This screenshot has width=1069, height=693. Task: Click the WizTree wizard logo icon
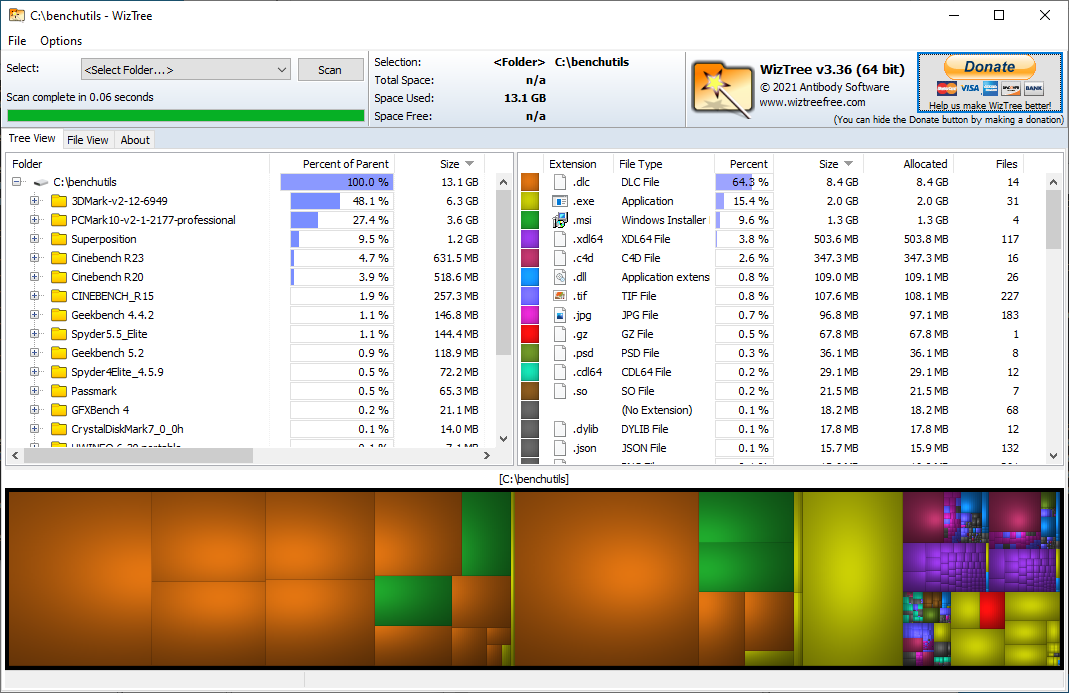[x=721, y=88]
